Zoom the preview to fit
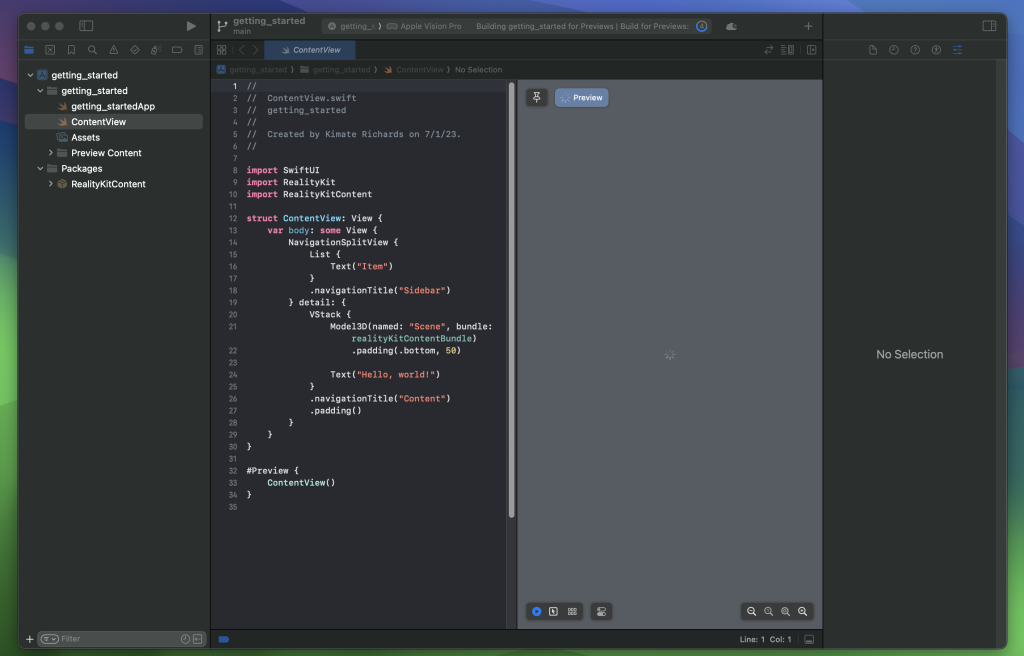Viewport: 1024px width, 656px height. pos(785,611)
